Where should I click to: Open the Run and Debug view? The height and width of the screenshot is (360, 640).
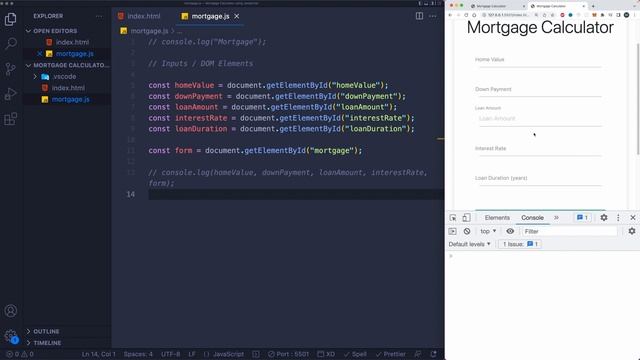11,94
